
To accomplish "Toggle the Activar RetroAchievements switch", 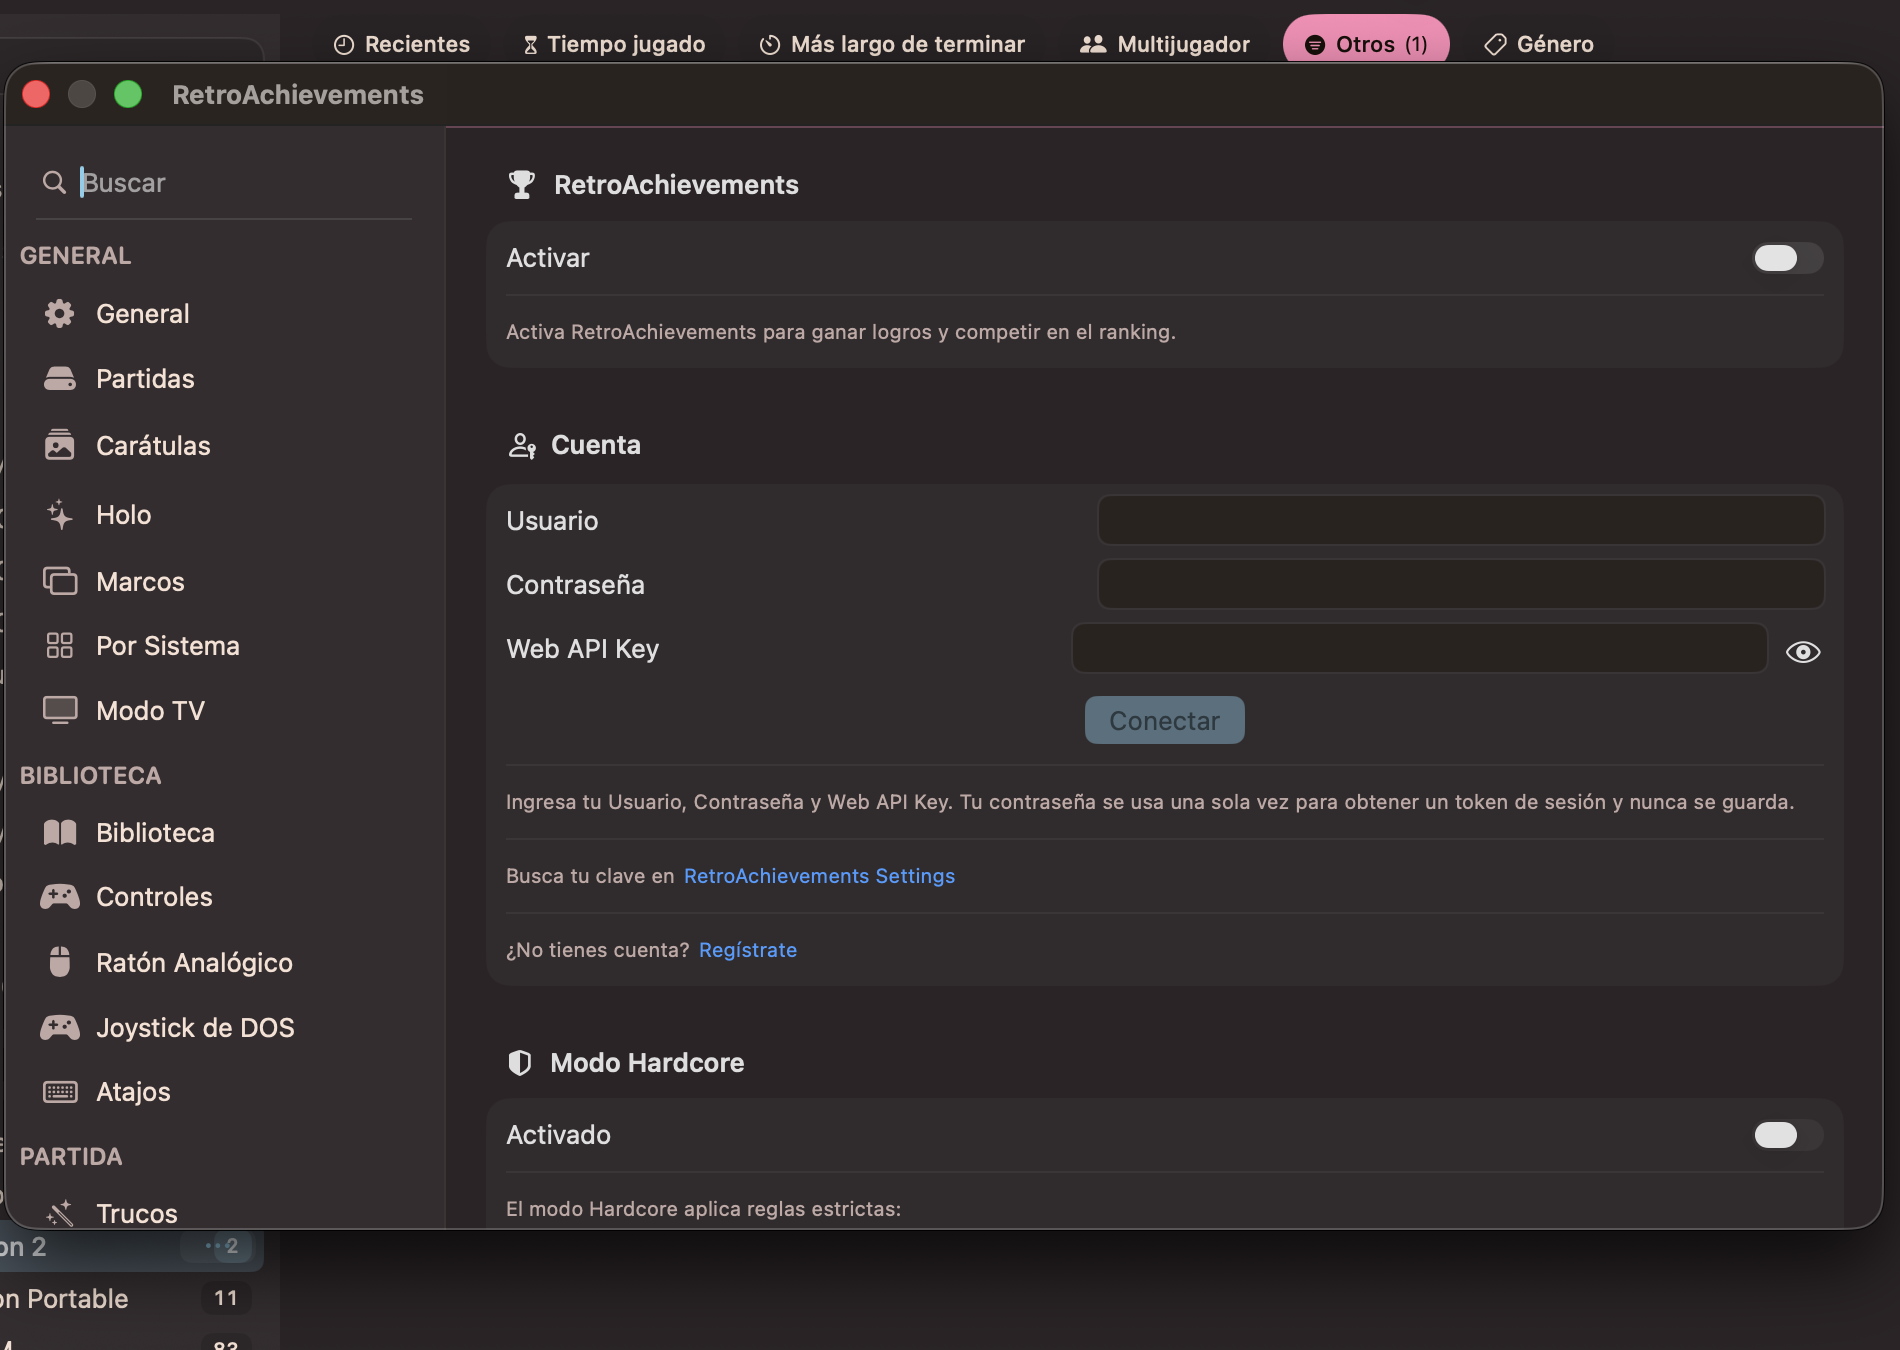I will 1788,258.
